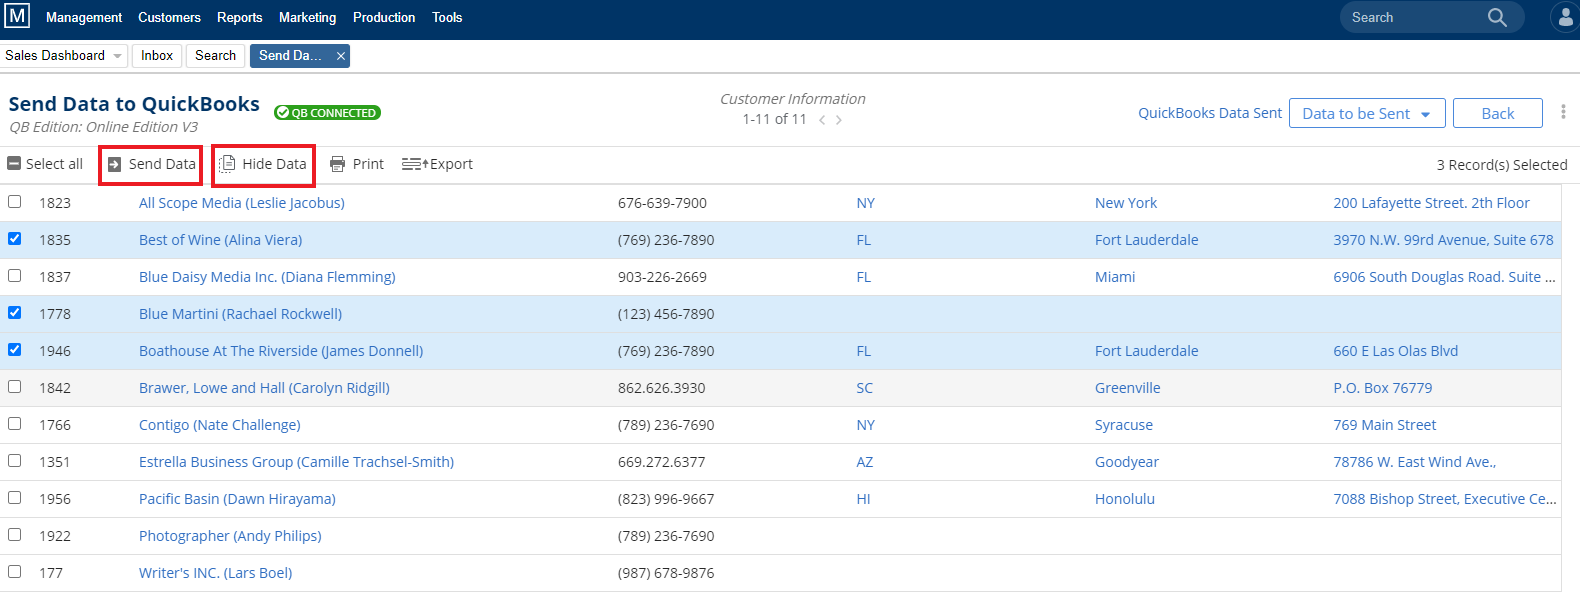Open the Production menu
The width and height of the screenshot is (1580, 594).
click(384, 17)
